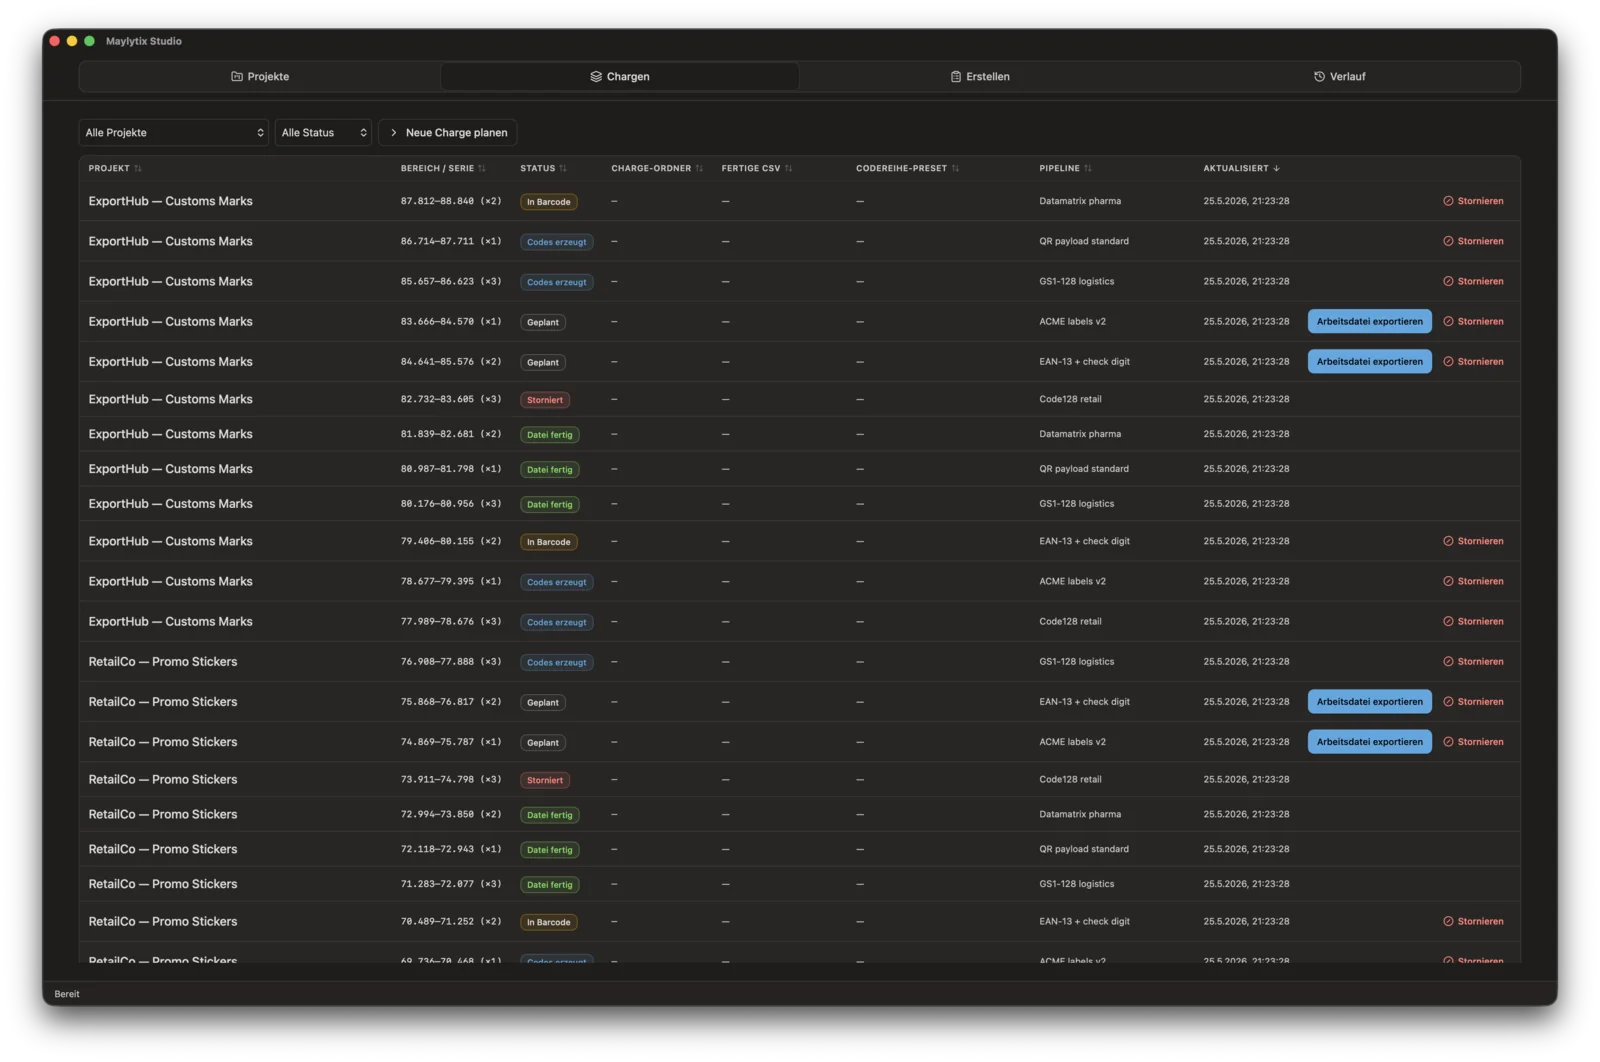This screenshot has height=1062, width=1600.
Task: Click Datamatrix pharma in row 87.812–88.840
Action: pos(1080,201)
